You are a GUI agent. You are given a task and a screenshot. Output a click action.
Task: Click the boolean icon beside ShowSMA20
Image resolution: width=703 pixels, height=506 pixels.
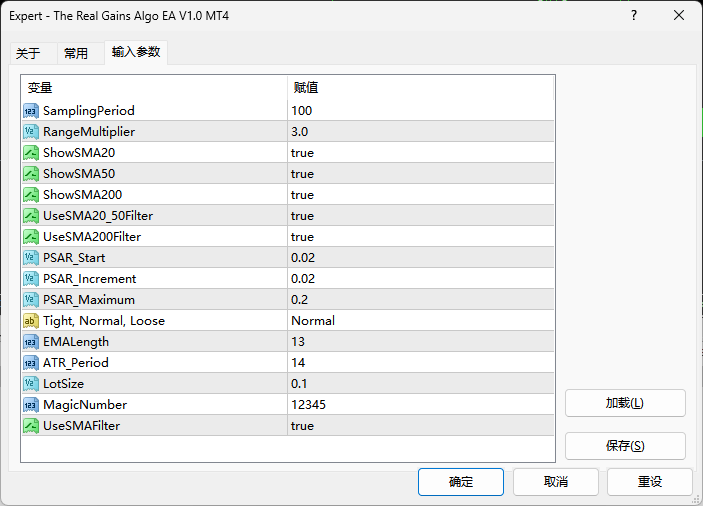click(x=30, y=152)
